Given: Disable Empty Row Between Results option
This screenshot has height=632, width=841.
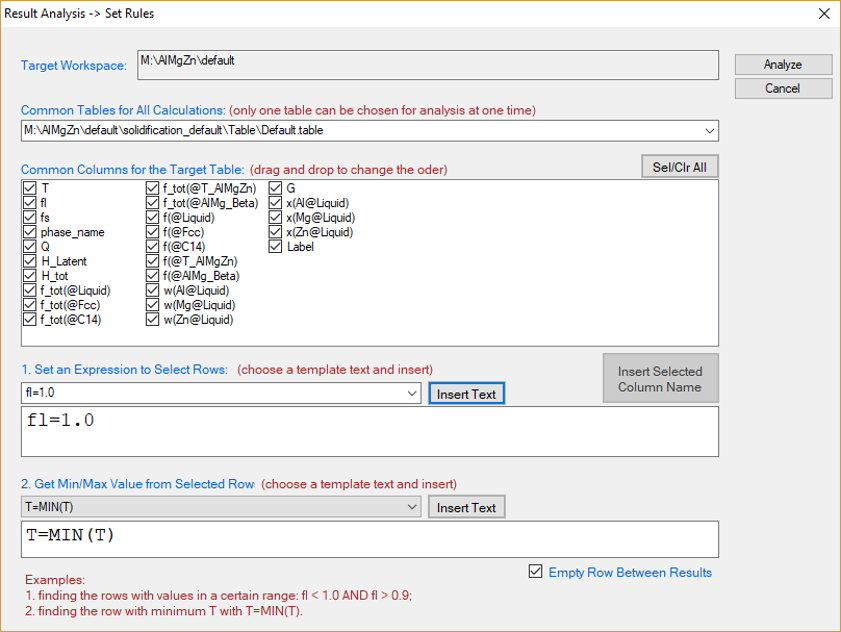Looking at the screenshot, I should (537, 572).
